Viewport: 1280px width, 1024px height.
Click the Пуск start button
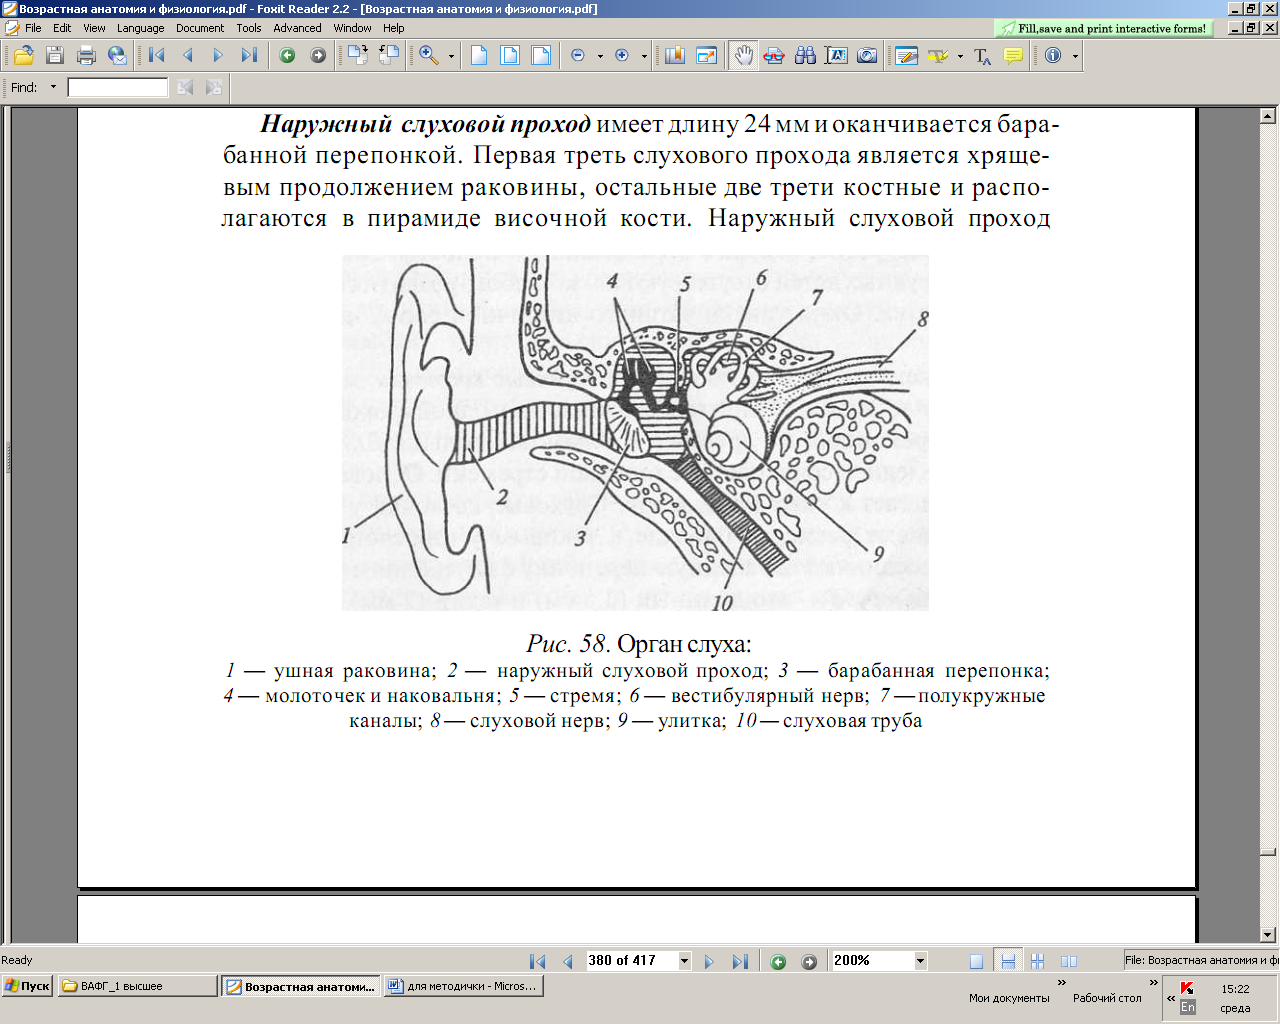[x=27, y=986]
